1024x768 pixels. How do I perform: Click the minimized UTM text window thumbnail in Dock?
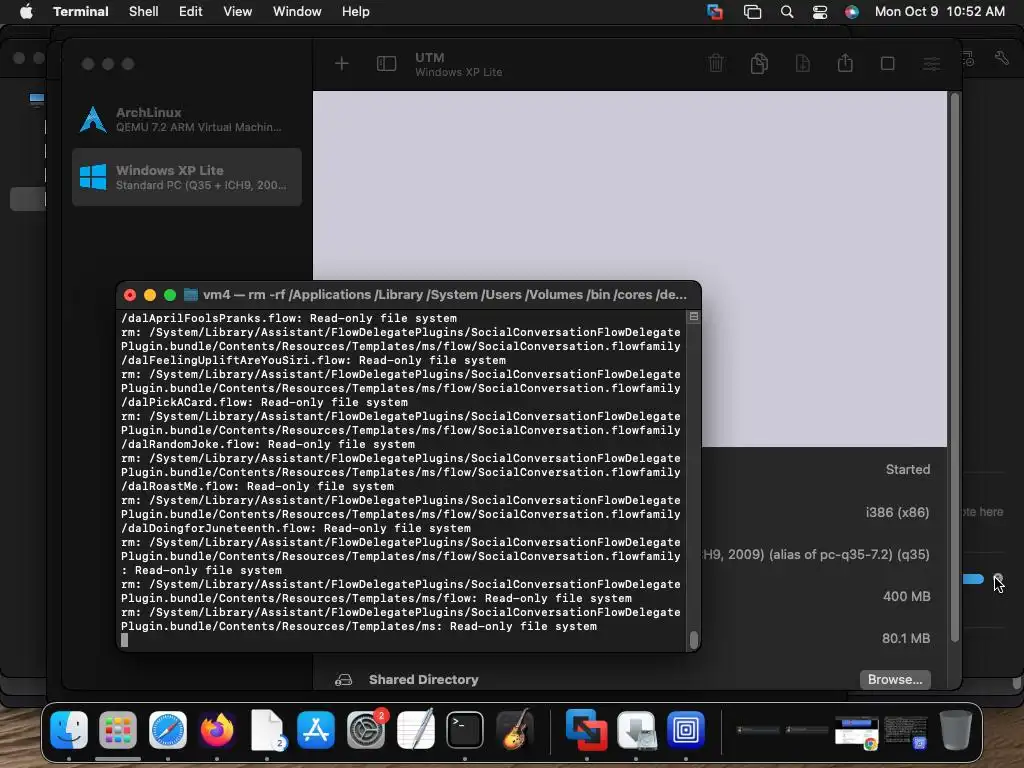[906, 731]
